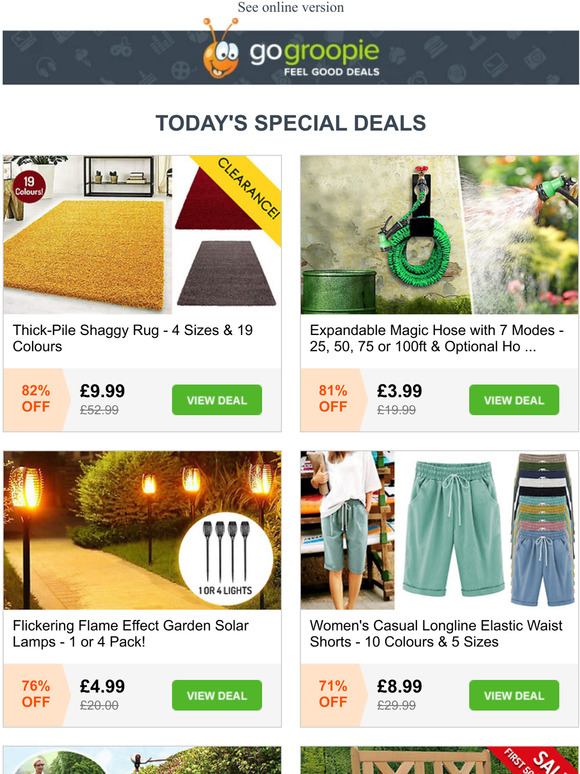Click the 81% OFF discount tag

(333, 399)
